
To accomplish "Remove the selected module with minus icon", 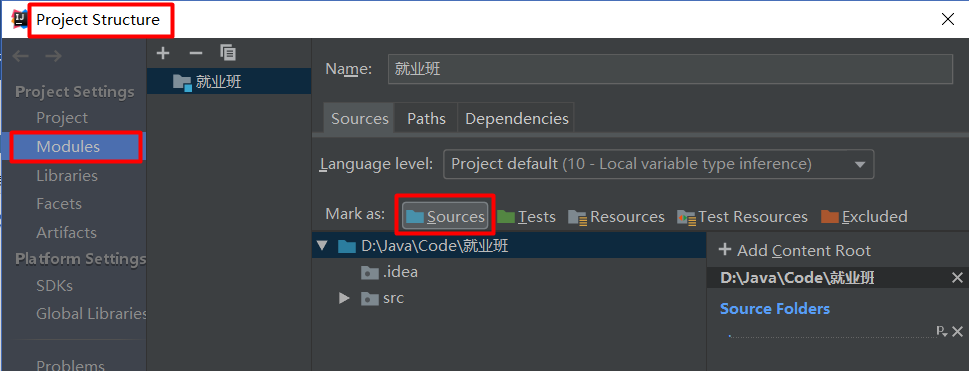I will point(195,53).
